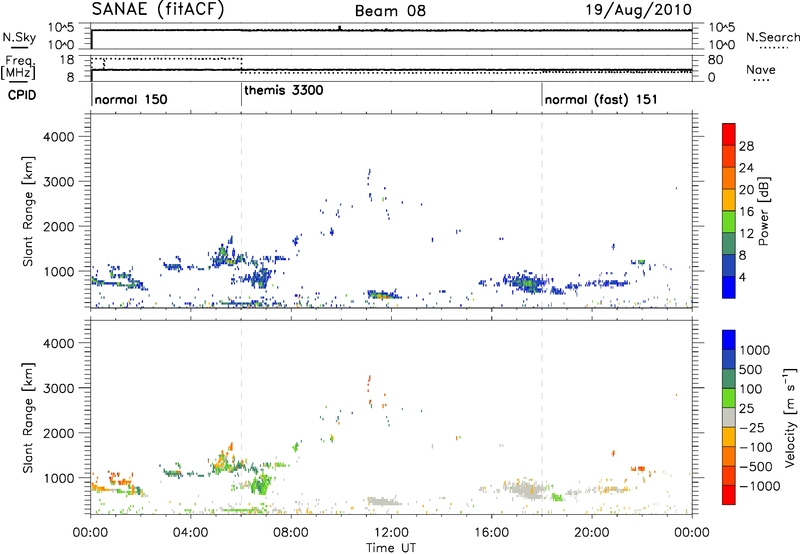The width and height of the screenshot is (800, 554).
Task: Click the Freq. [MHz] axis label
Action: 18,67
